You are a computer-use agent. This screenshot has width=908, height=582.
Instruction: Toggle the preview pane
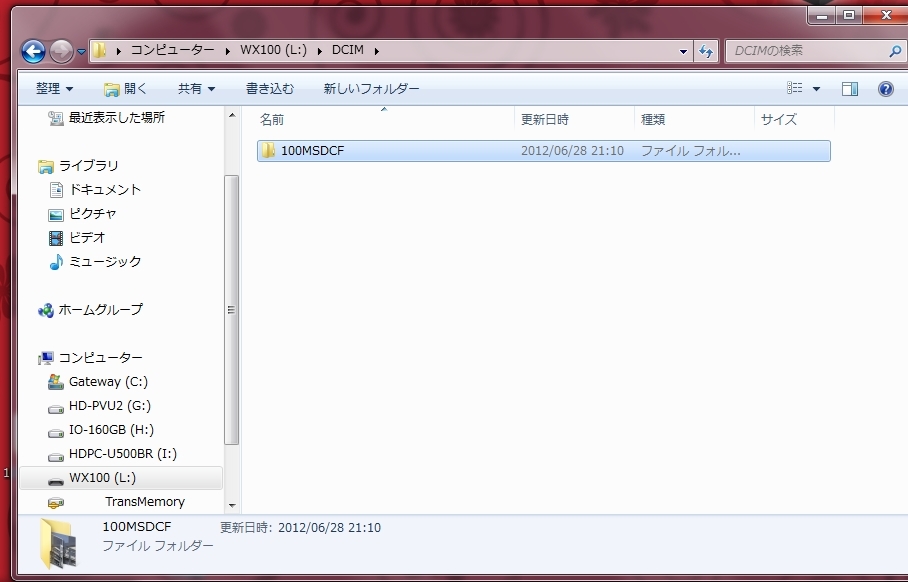click(850, 89)
